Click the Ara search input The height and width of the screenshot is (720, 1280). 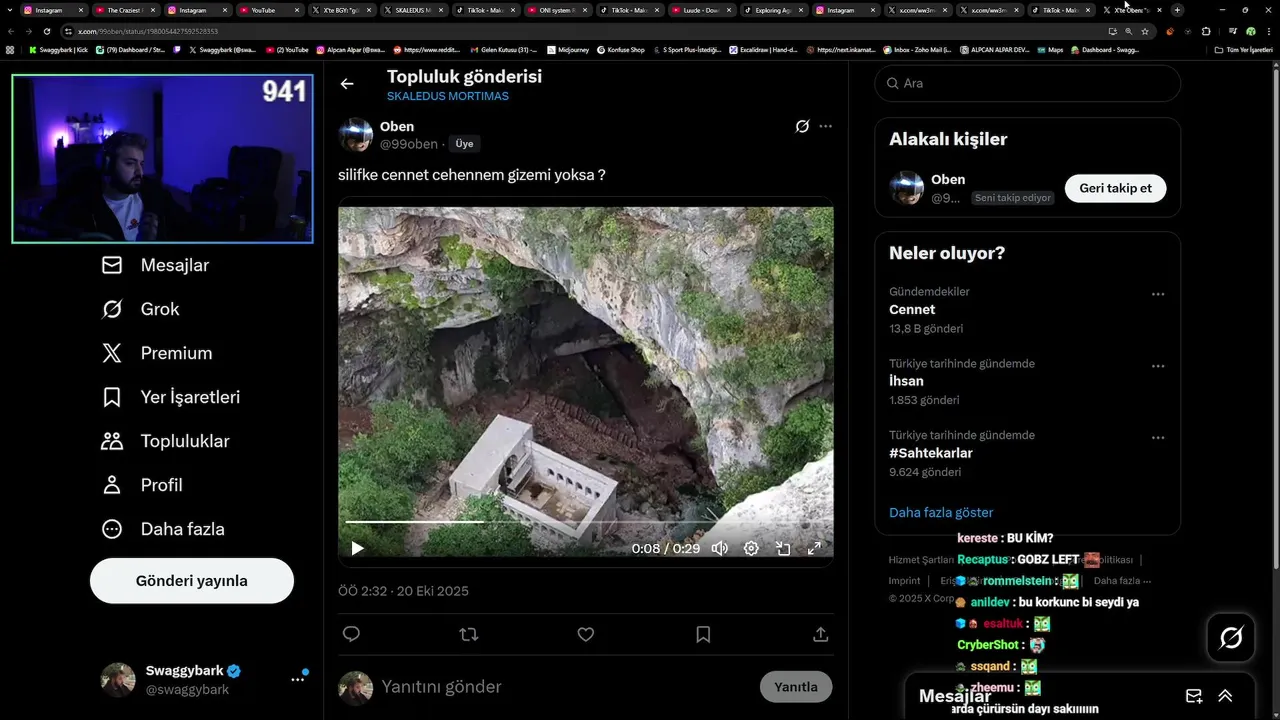1028,83
